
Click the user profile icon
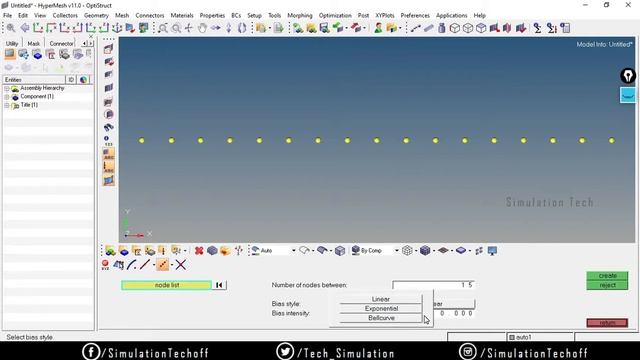[x=378, y=28]
